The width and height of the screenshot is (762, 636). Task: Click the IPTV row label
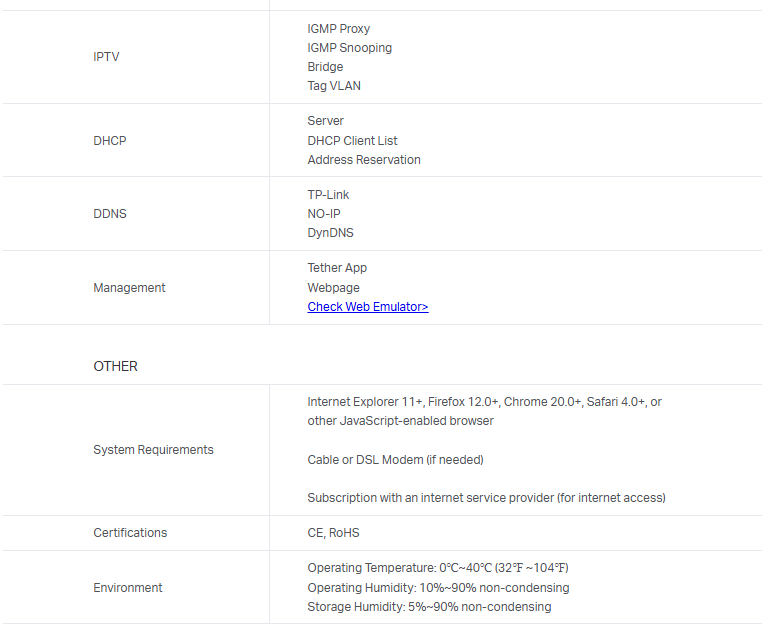pos(106,57)
